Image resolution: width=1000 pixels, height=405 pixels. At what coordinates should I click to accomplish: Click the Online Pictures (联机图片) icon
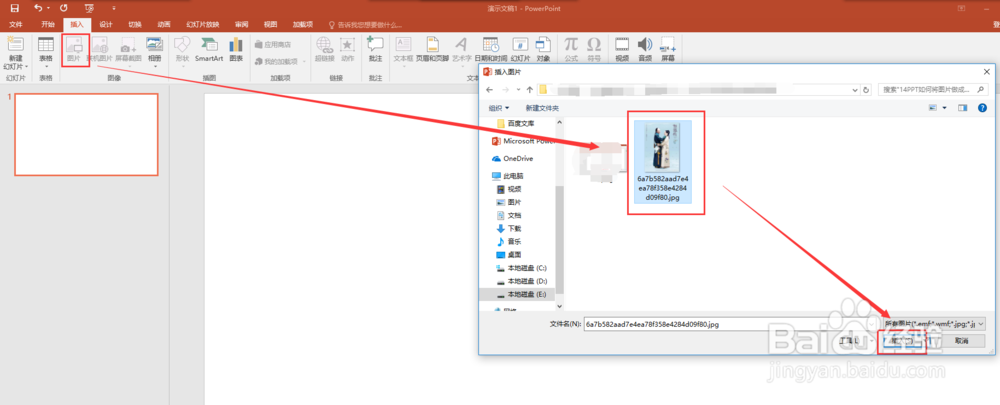point(99,50)
